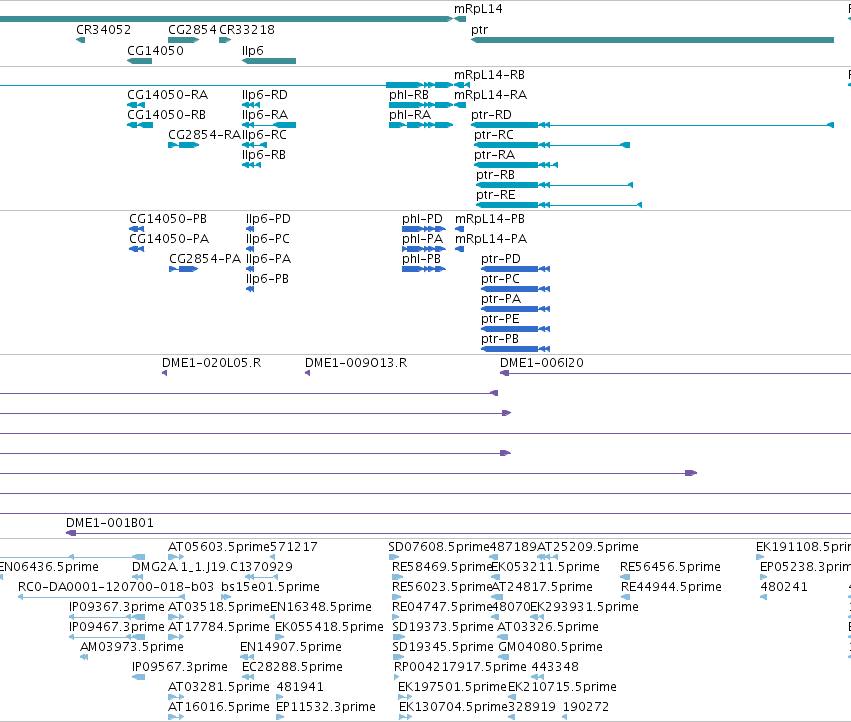Select the CG14050-PA protein label
Image resolution: width=851 pixels, height=722 pixels.
(x=169, y=239)
